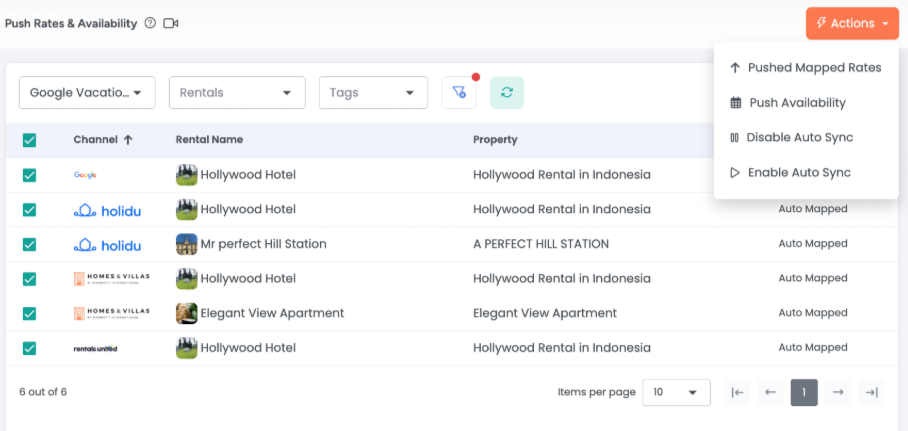The image size is (908, 431).
Task: Open the Google Vacation channel dropdown
Action: pos(87,93)
